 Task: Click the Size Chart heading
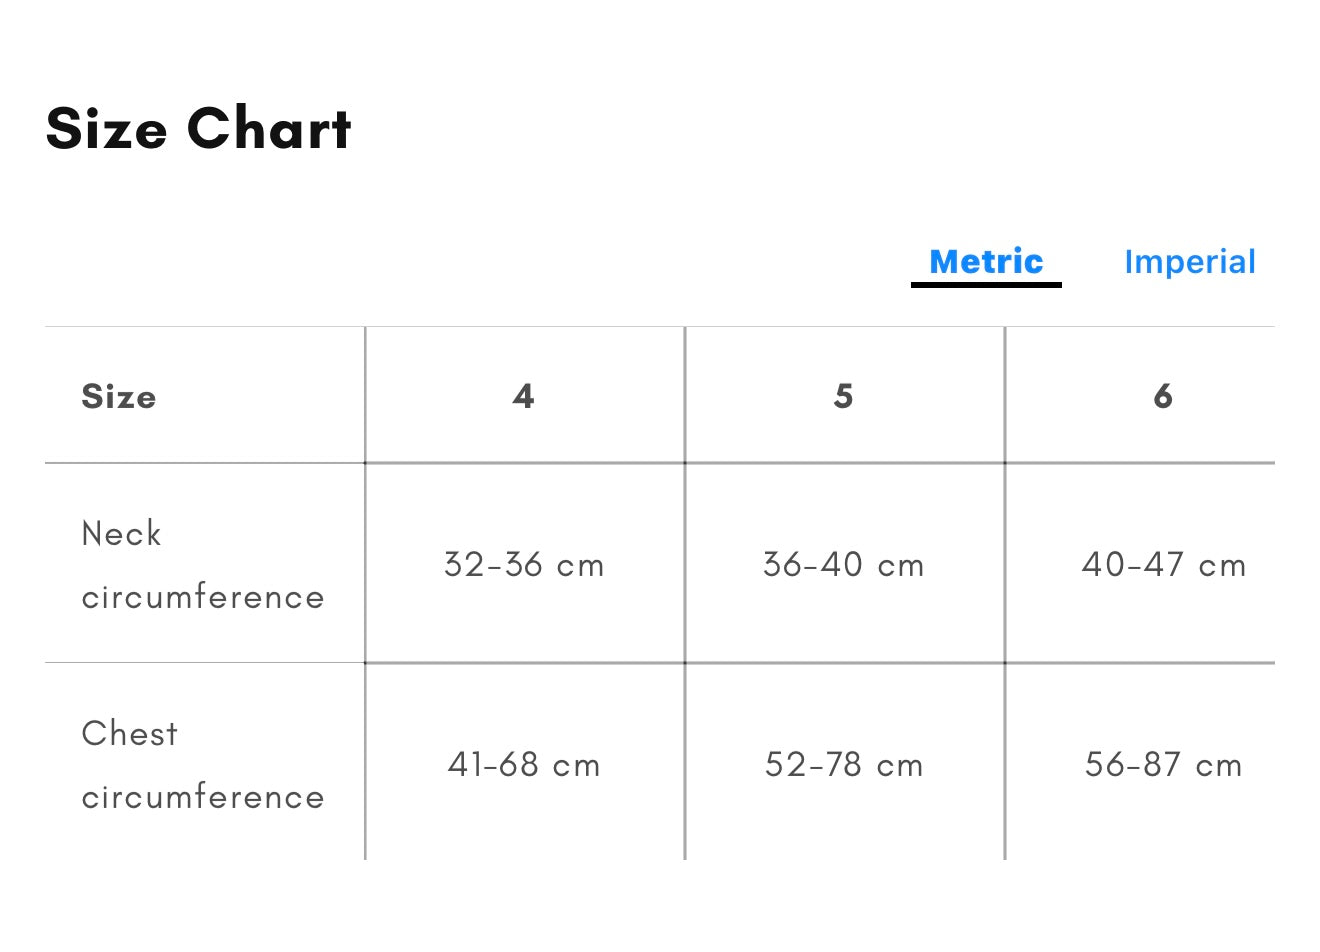tap(198, 129)
